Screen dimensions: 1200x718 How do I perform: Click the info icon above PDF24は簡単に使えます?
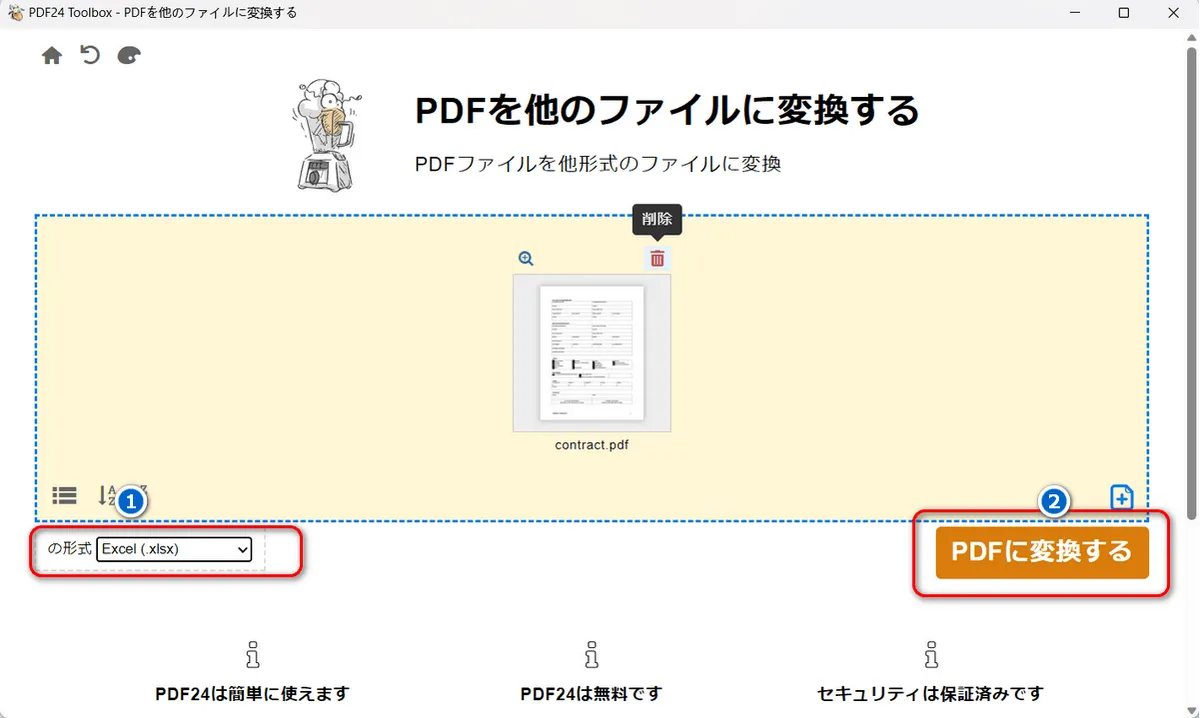click(x=252, y=656)
